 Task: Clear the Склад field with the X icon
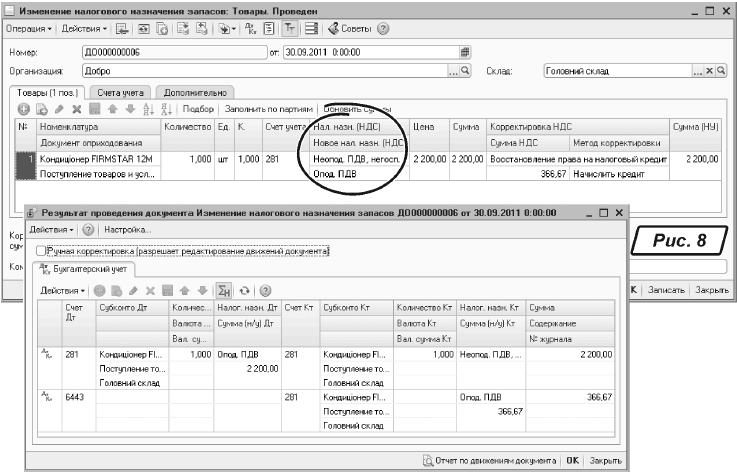click(708, 71)
